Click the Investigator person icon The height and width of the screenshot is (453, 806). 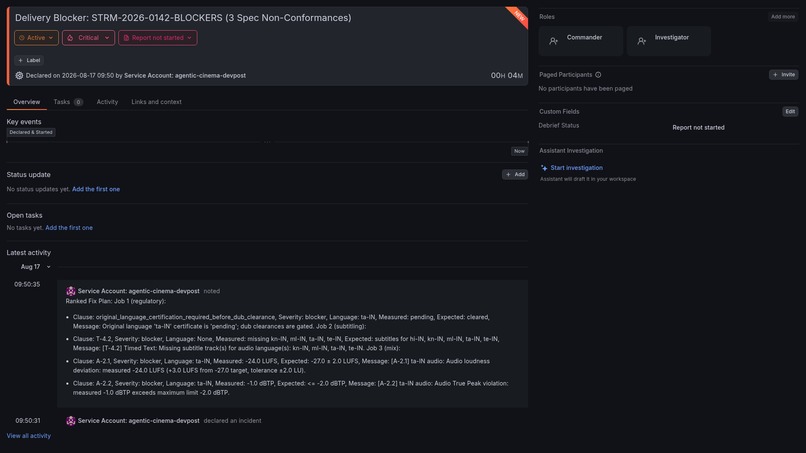click(642, 41)
